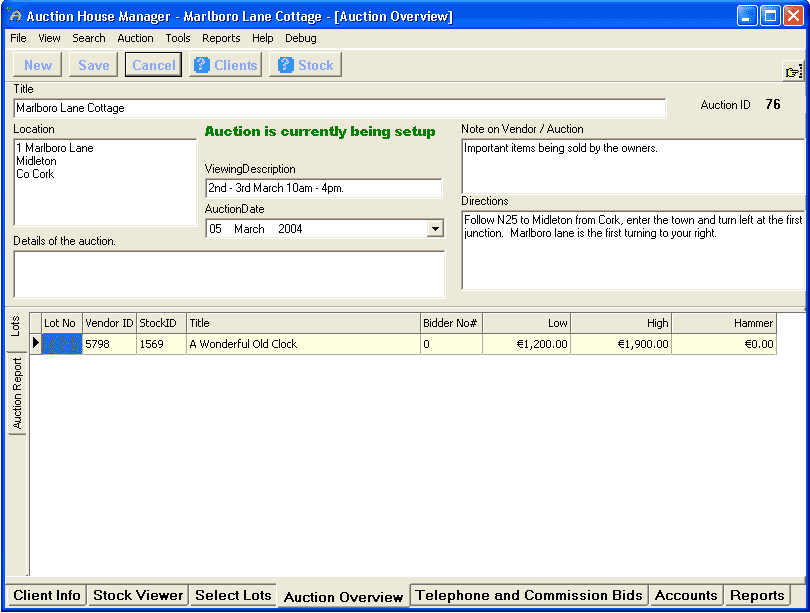Screen dimensions: 810x613
Task: Open the Clients lookup button
Action: coord(226,65)
